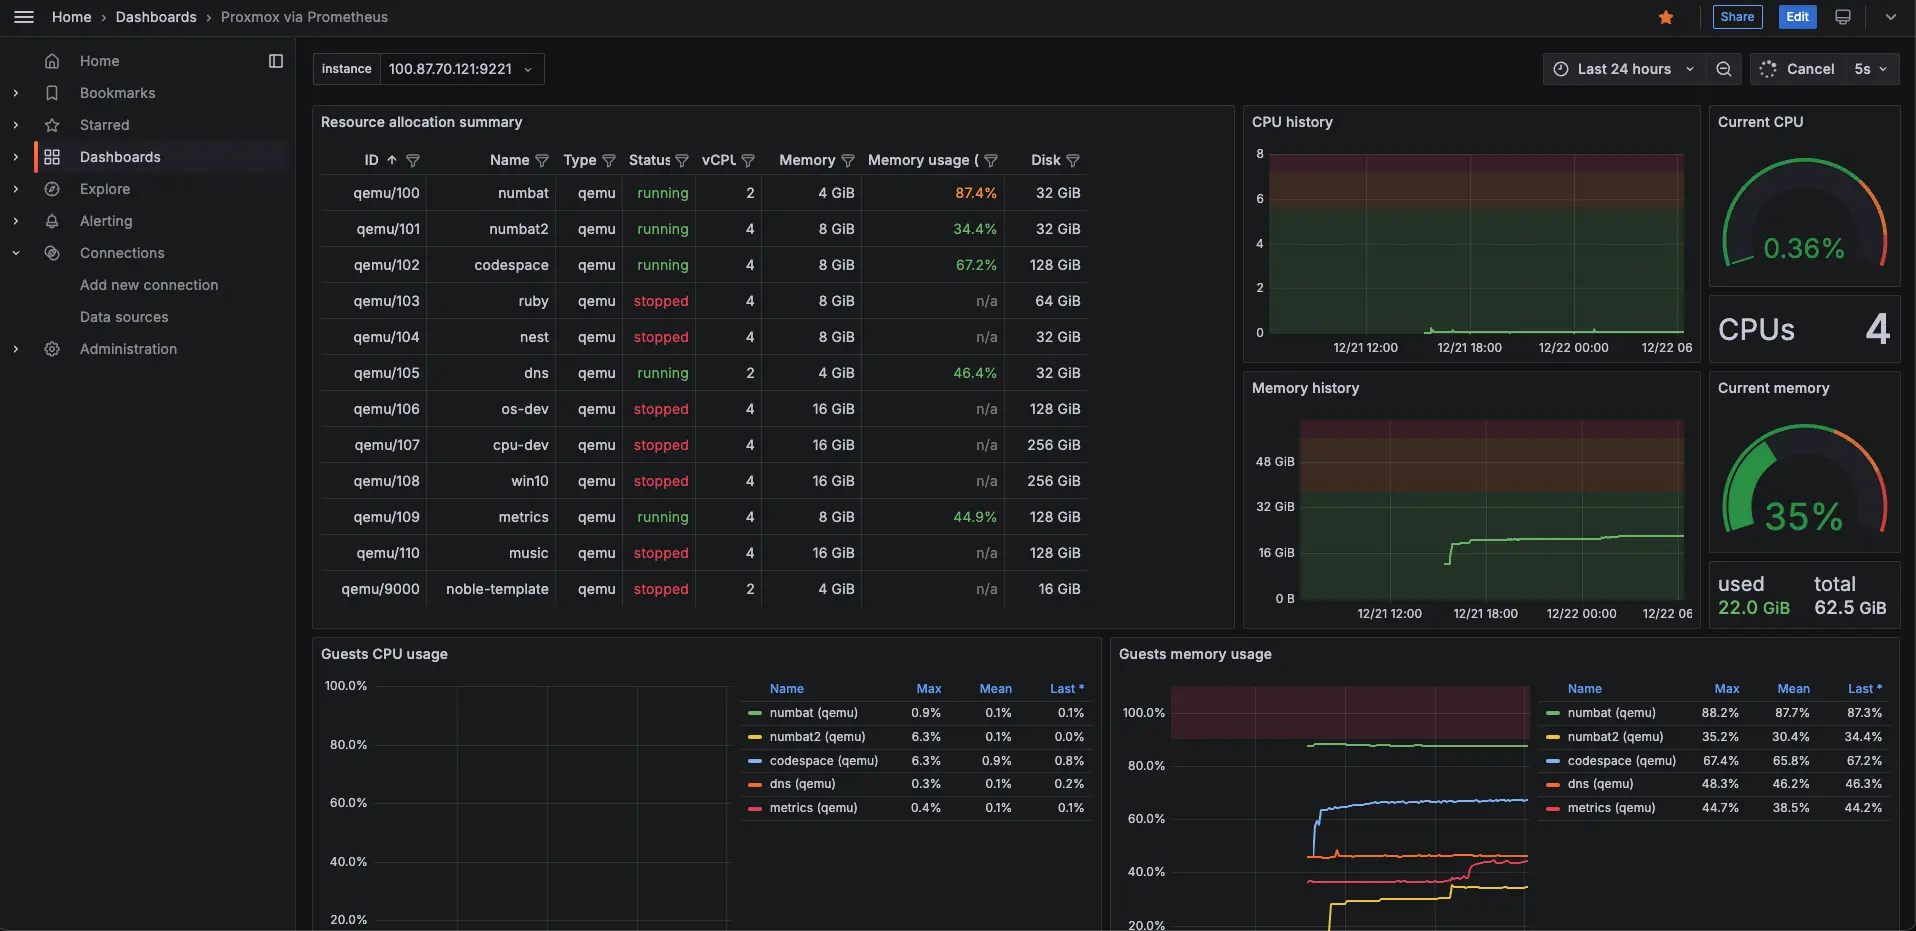The height and width of the screenshot is (931, 1916).
Task: Open the Last 24 hours time picker
Action: [1624, 69]
